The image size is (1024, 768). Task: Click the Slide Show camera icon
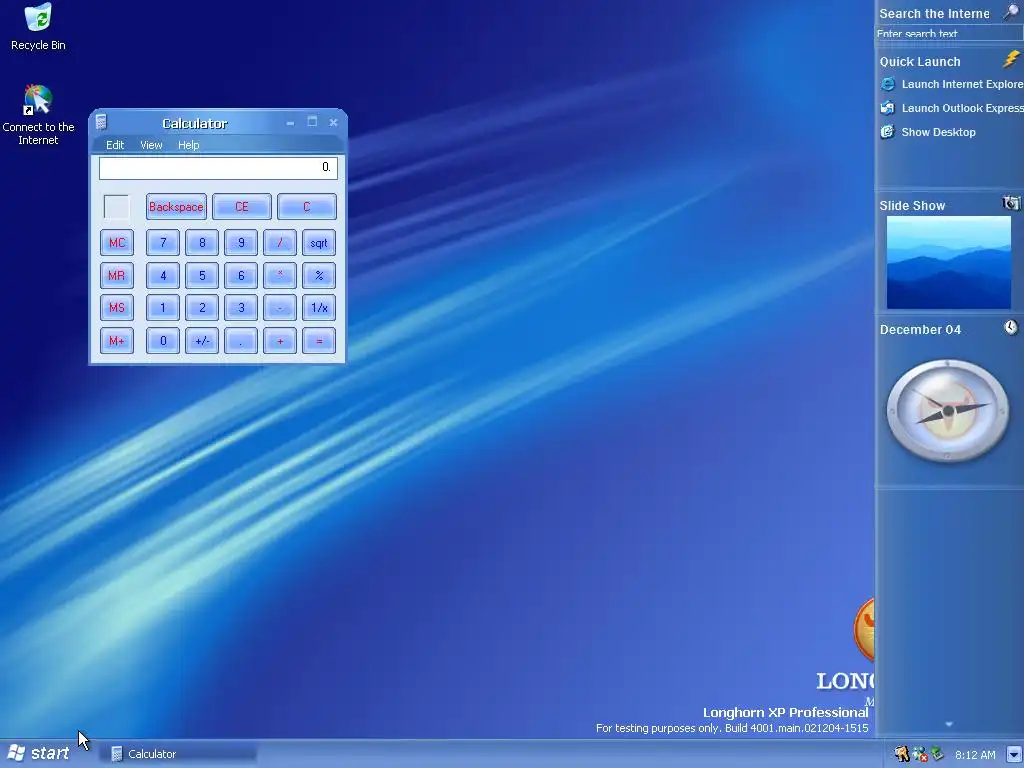pyautogui.click(x=1011, y=203)
